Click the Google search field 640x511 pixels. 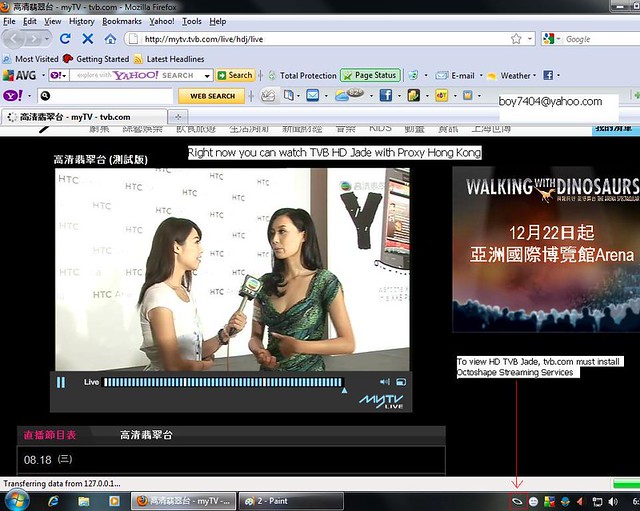click(x=602, y=39)
